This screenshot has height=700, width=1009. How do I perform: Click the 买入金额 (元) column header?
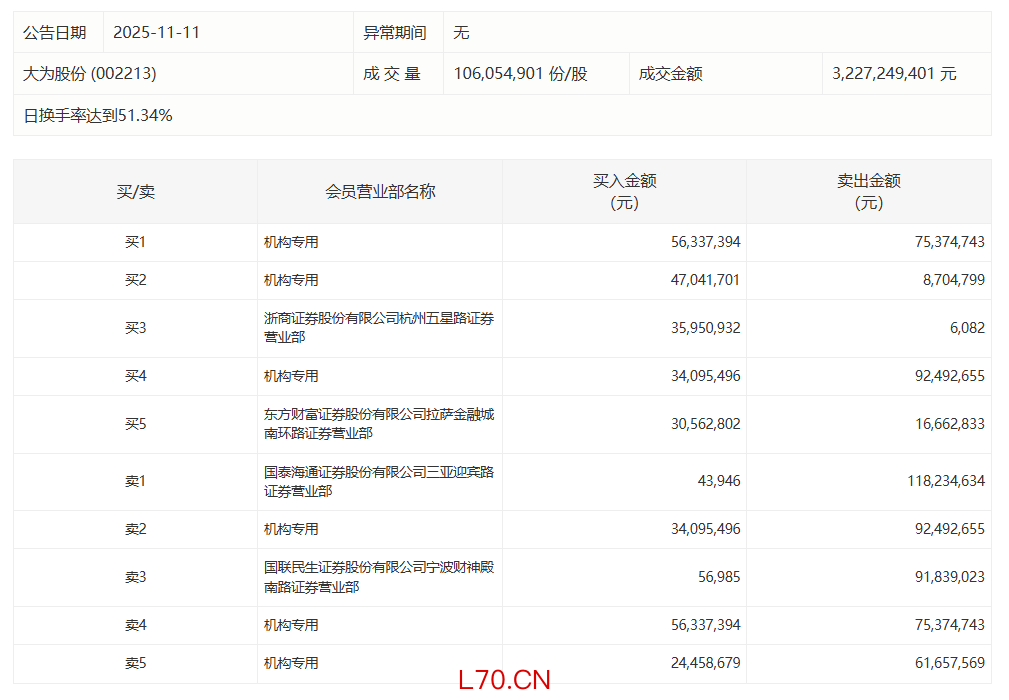(624, 191)
